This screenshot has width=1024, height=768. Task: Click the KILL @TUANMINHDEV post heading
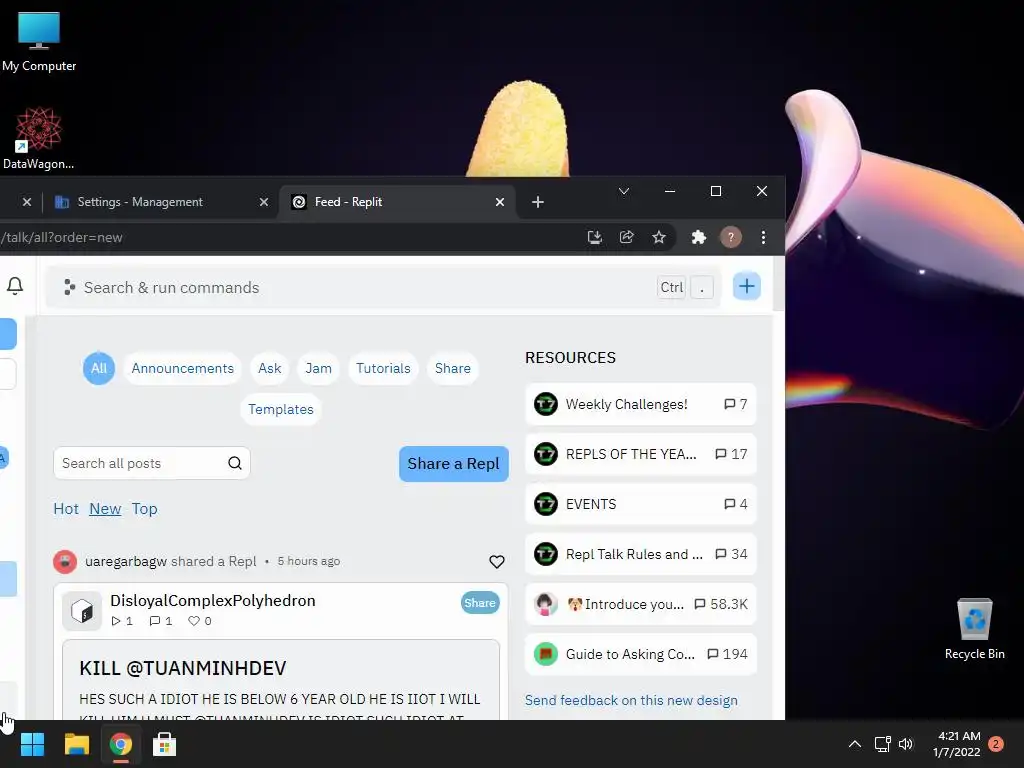coord(183,668)
